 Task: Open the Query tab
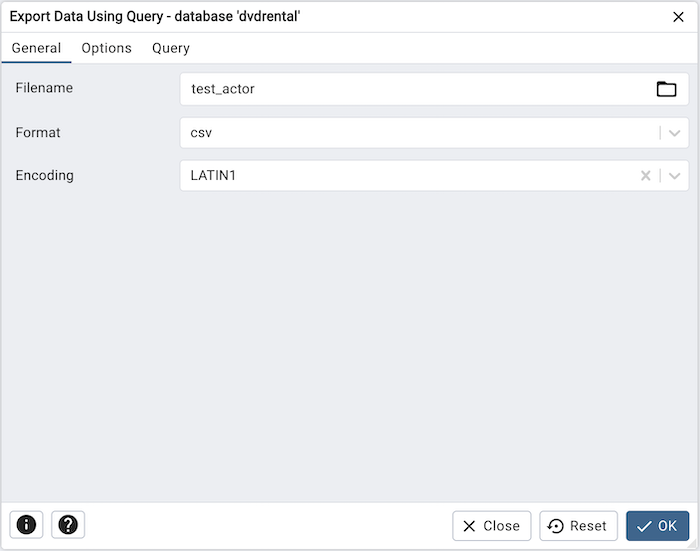pyautogui.click(x=171, y=48)
